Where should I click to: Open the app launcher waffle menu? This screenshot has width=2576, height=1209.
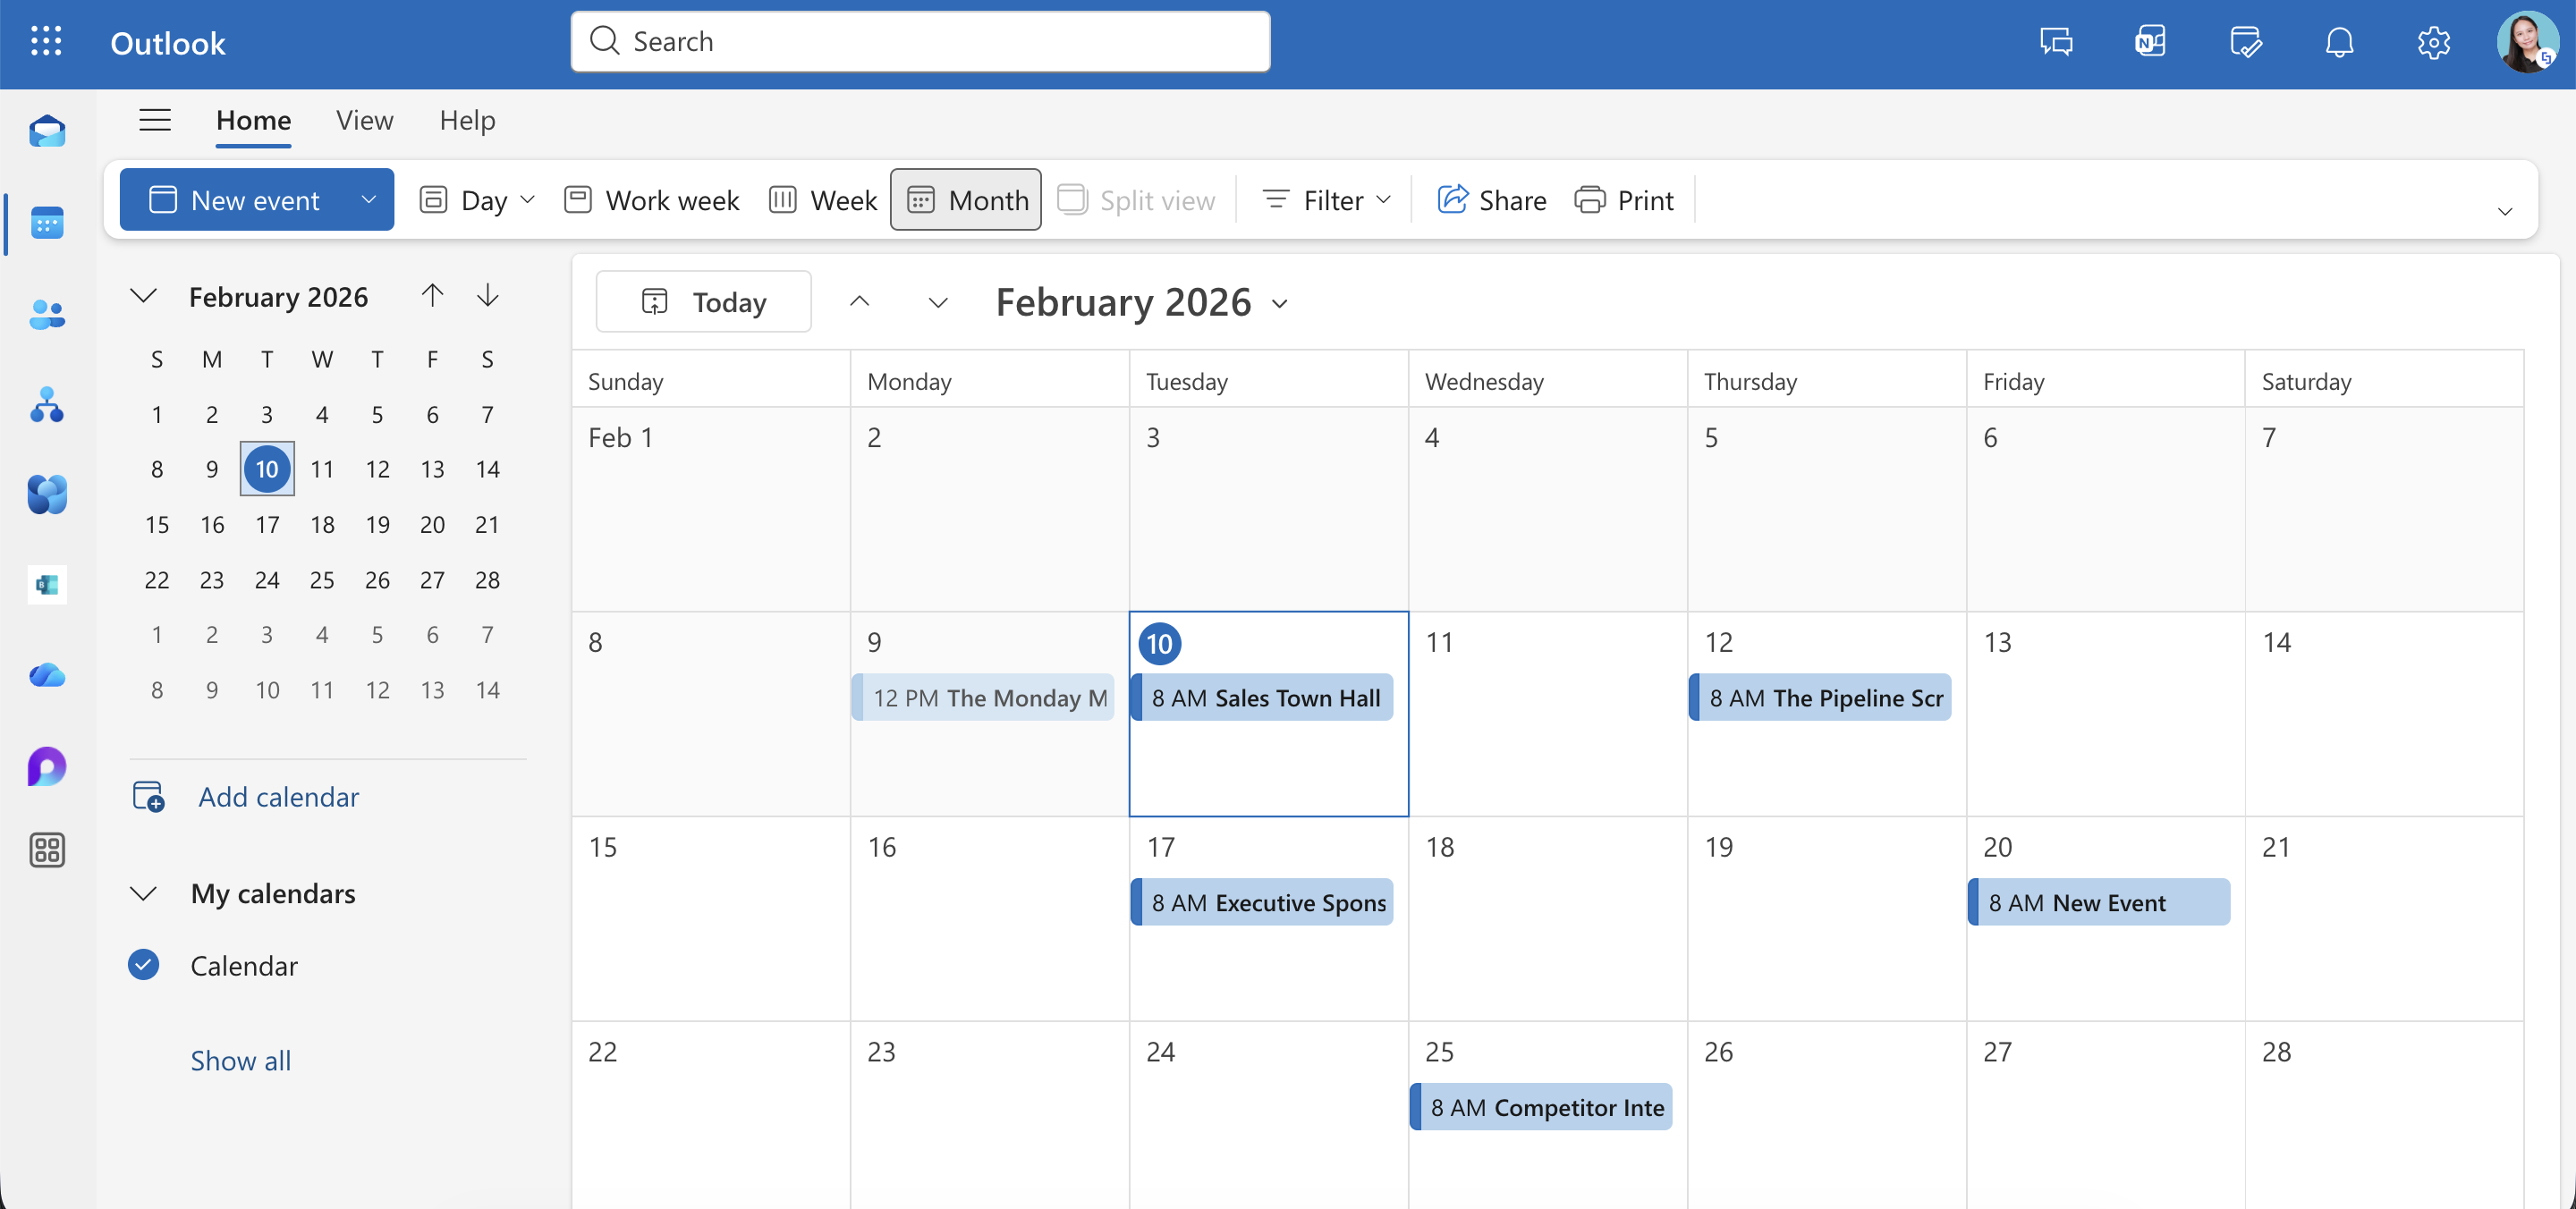[46, 41]
